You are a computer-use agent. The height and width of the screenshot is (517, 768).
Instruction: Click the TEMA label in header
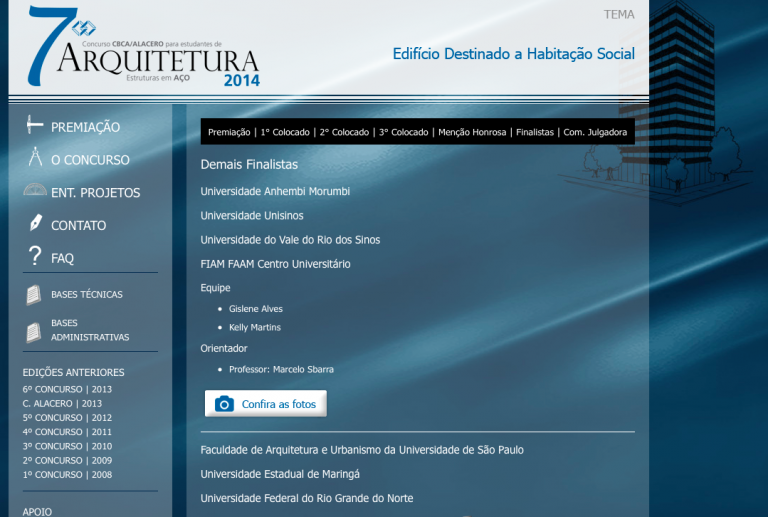(619, 15)
